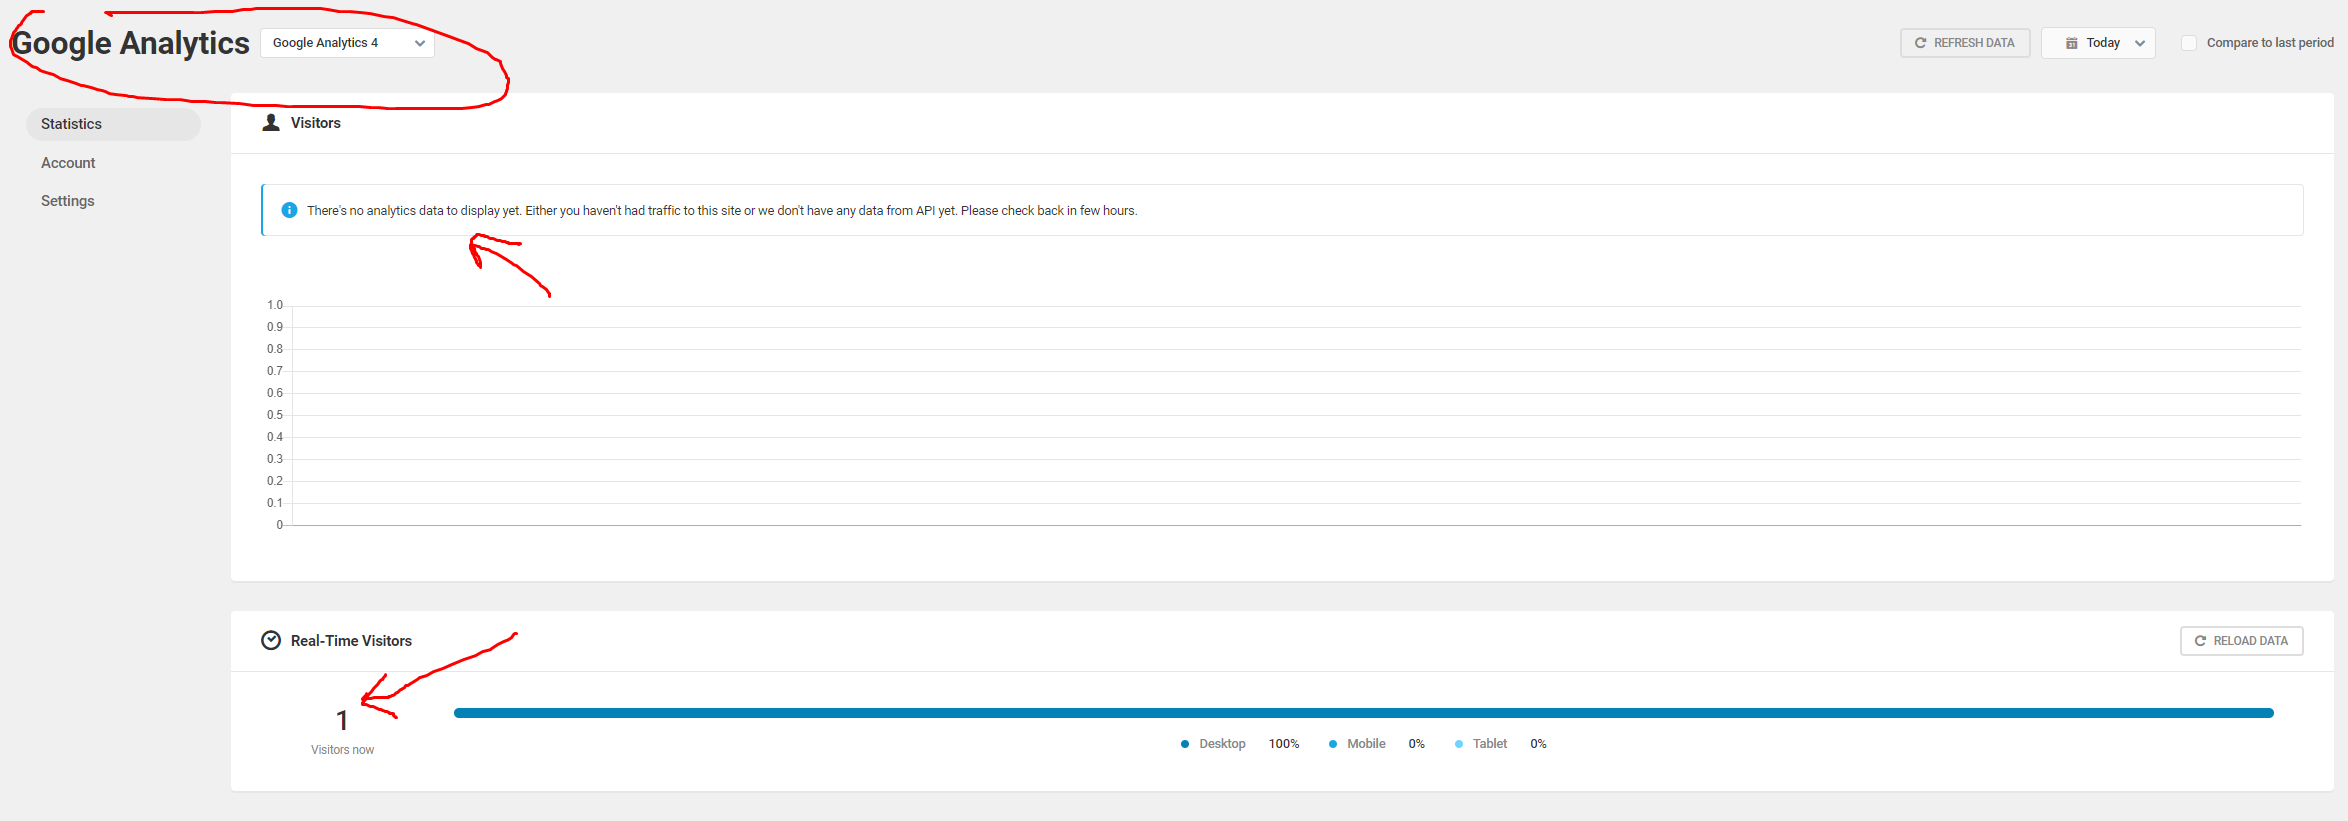Open the Statistics section in sidebar
Viewport: 2348px width, 821px height.
pos(113,124)
